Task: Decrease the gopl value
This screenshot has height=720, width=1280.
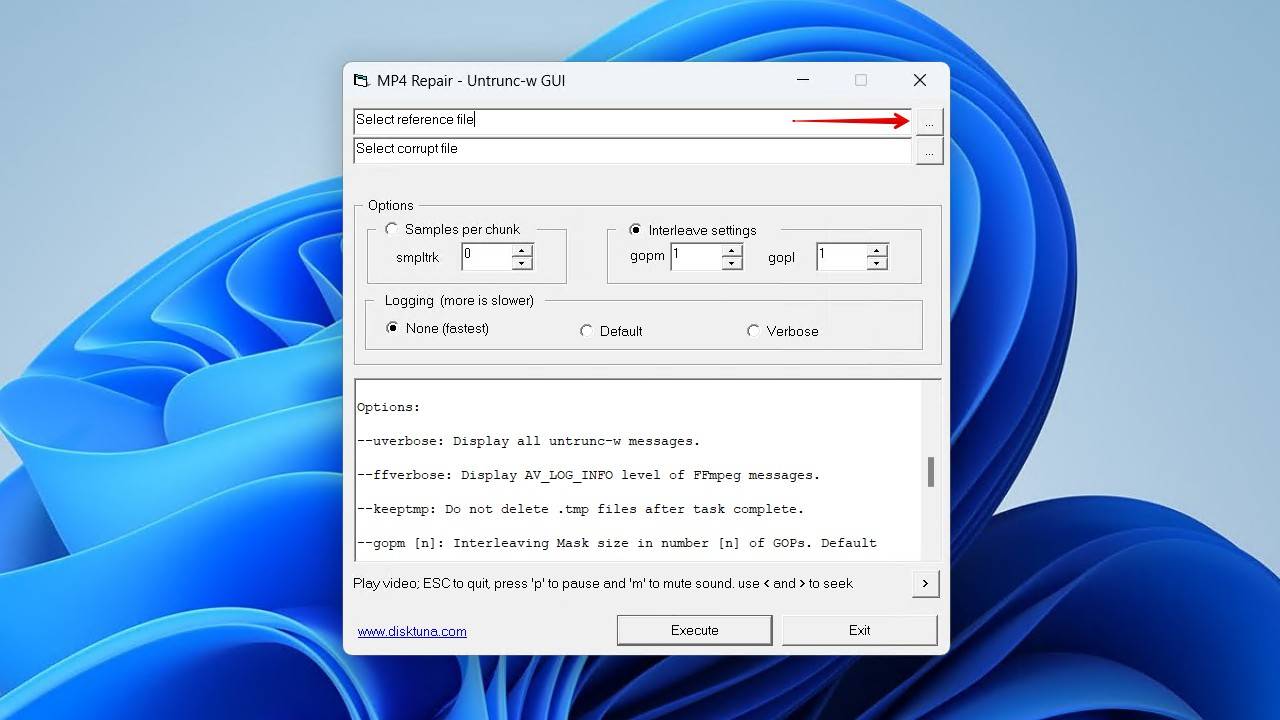Action: pyautogui.click(x=877, y=263)
